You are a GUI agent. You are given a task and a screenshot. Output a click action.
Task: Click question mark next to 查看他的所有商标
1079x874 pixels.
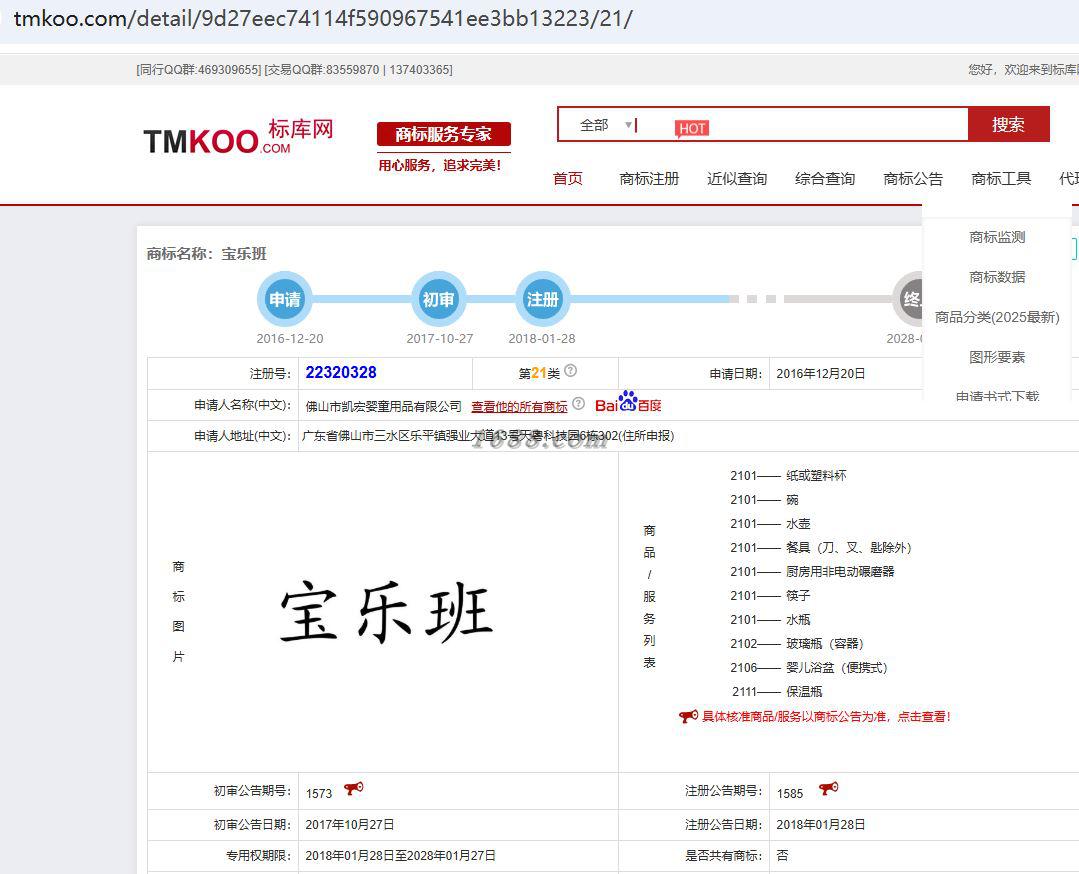(579, 404)
